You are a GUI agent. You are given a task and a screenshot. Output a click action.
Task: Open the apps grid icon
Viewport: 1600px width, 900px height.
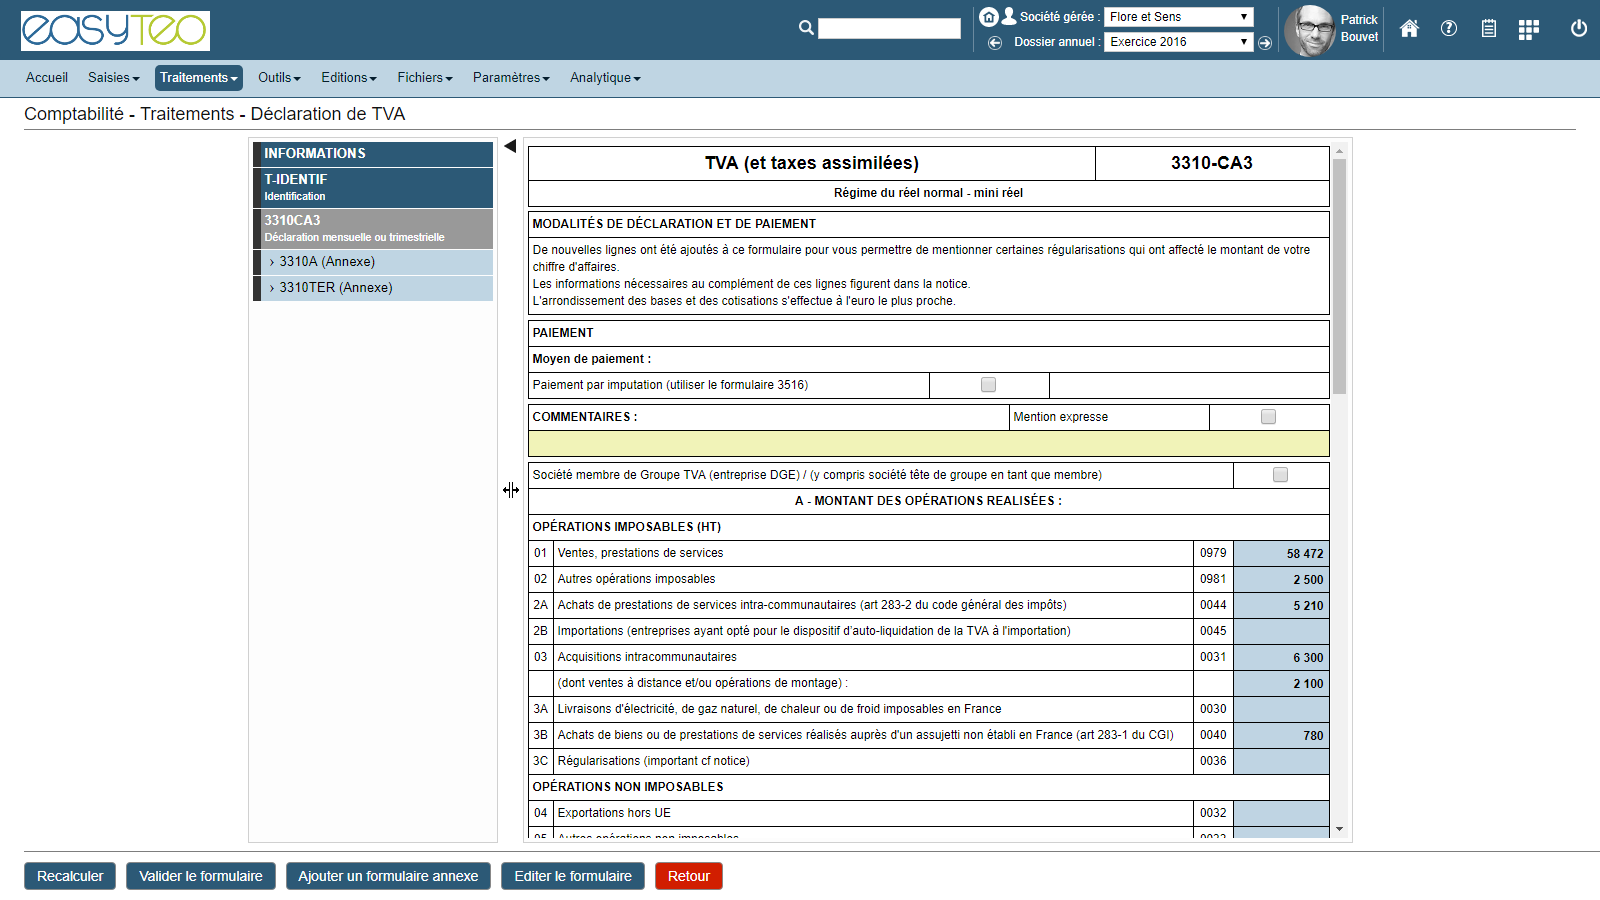tap(1528, 30)
